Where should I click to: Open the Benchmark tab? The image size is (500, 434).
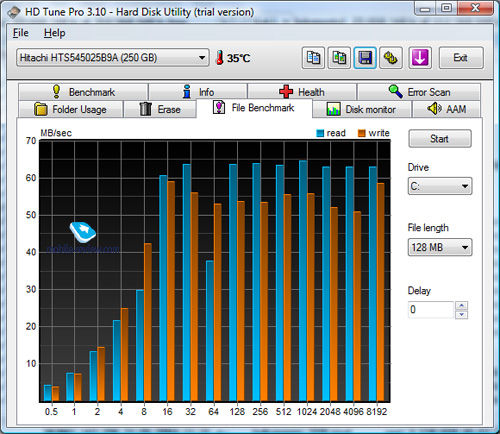pos(83,92)
